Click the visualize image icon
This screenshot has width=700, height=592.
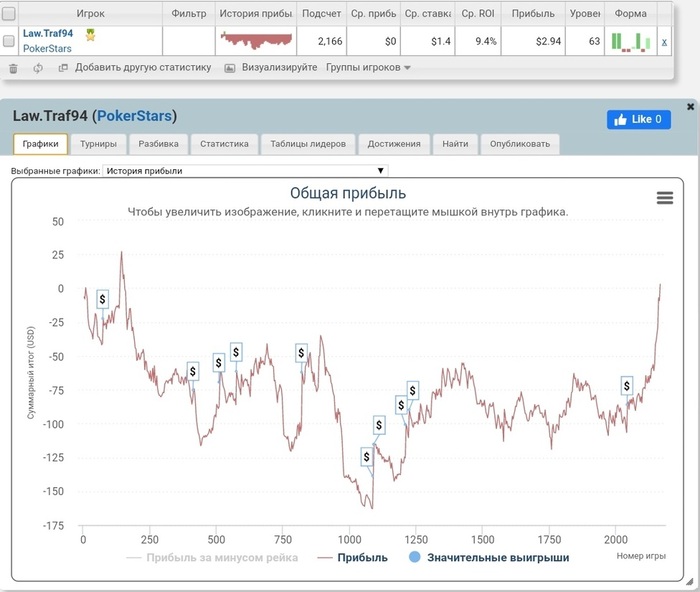point(229,68)
